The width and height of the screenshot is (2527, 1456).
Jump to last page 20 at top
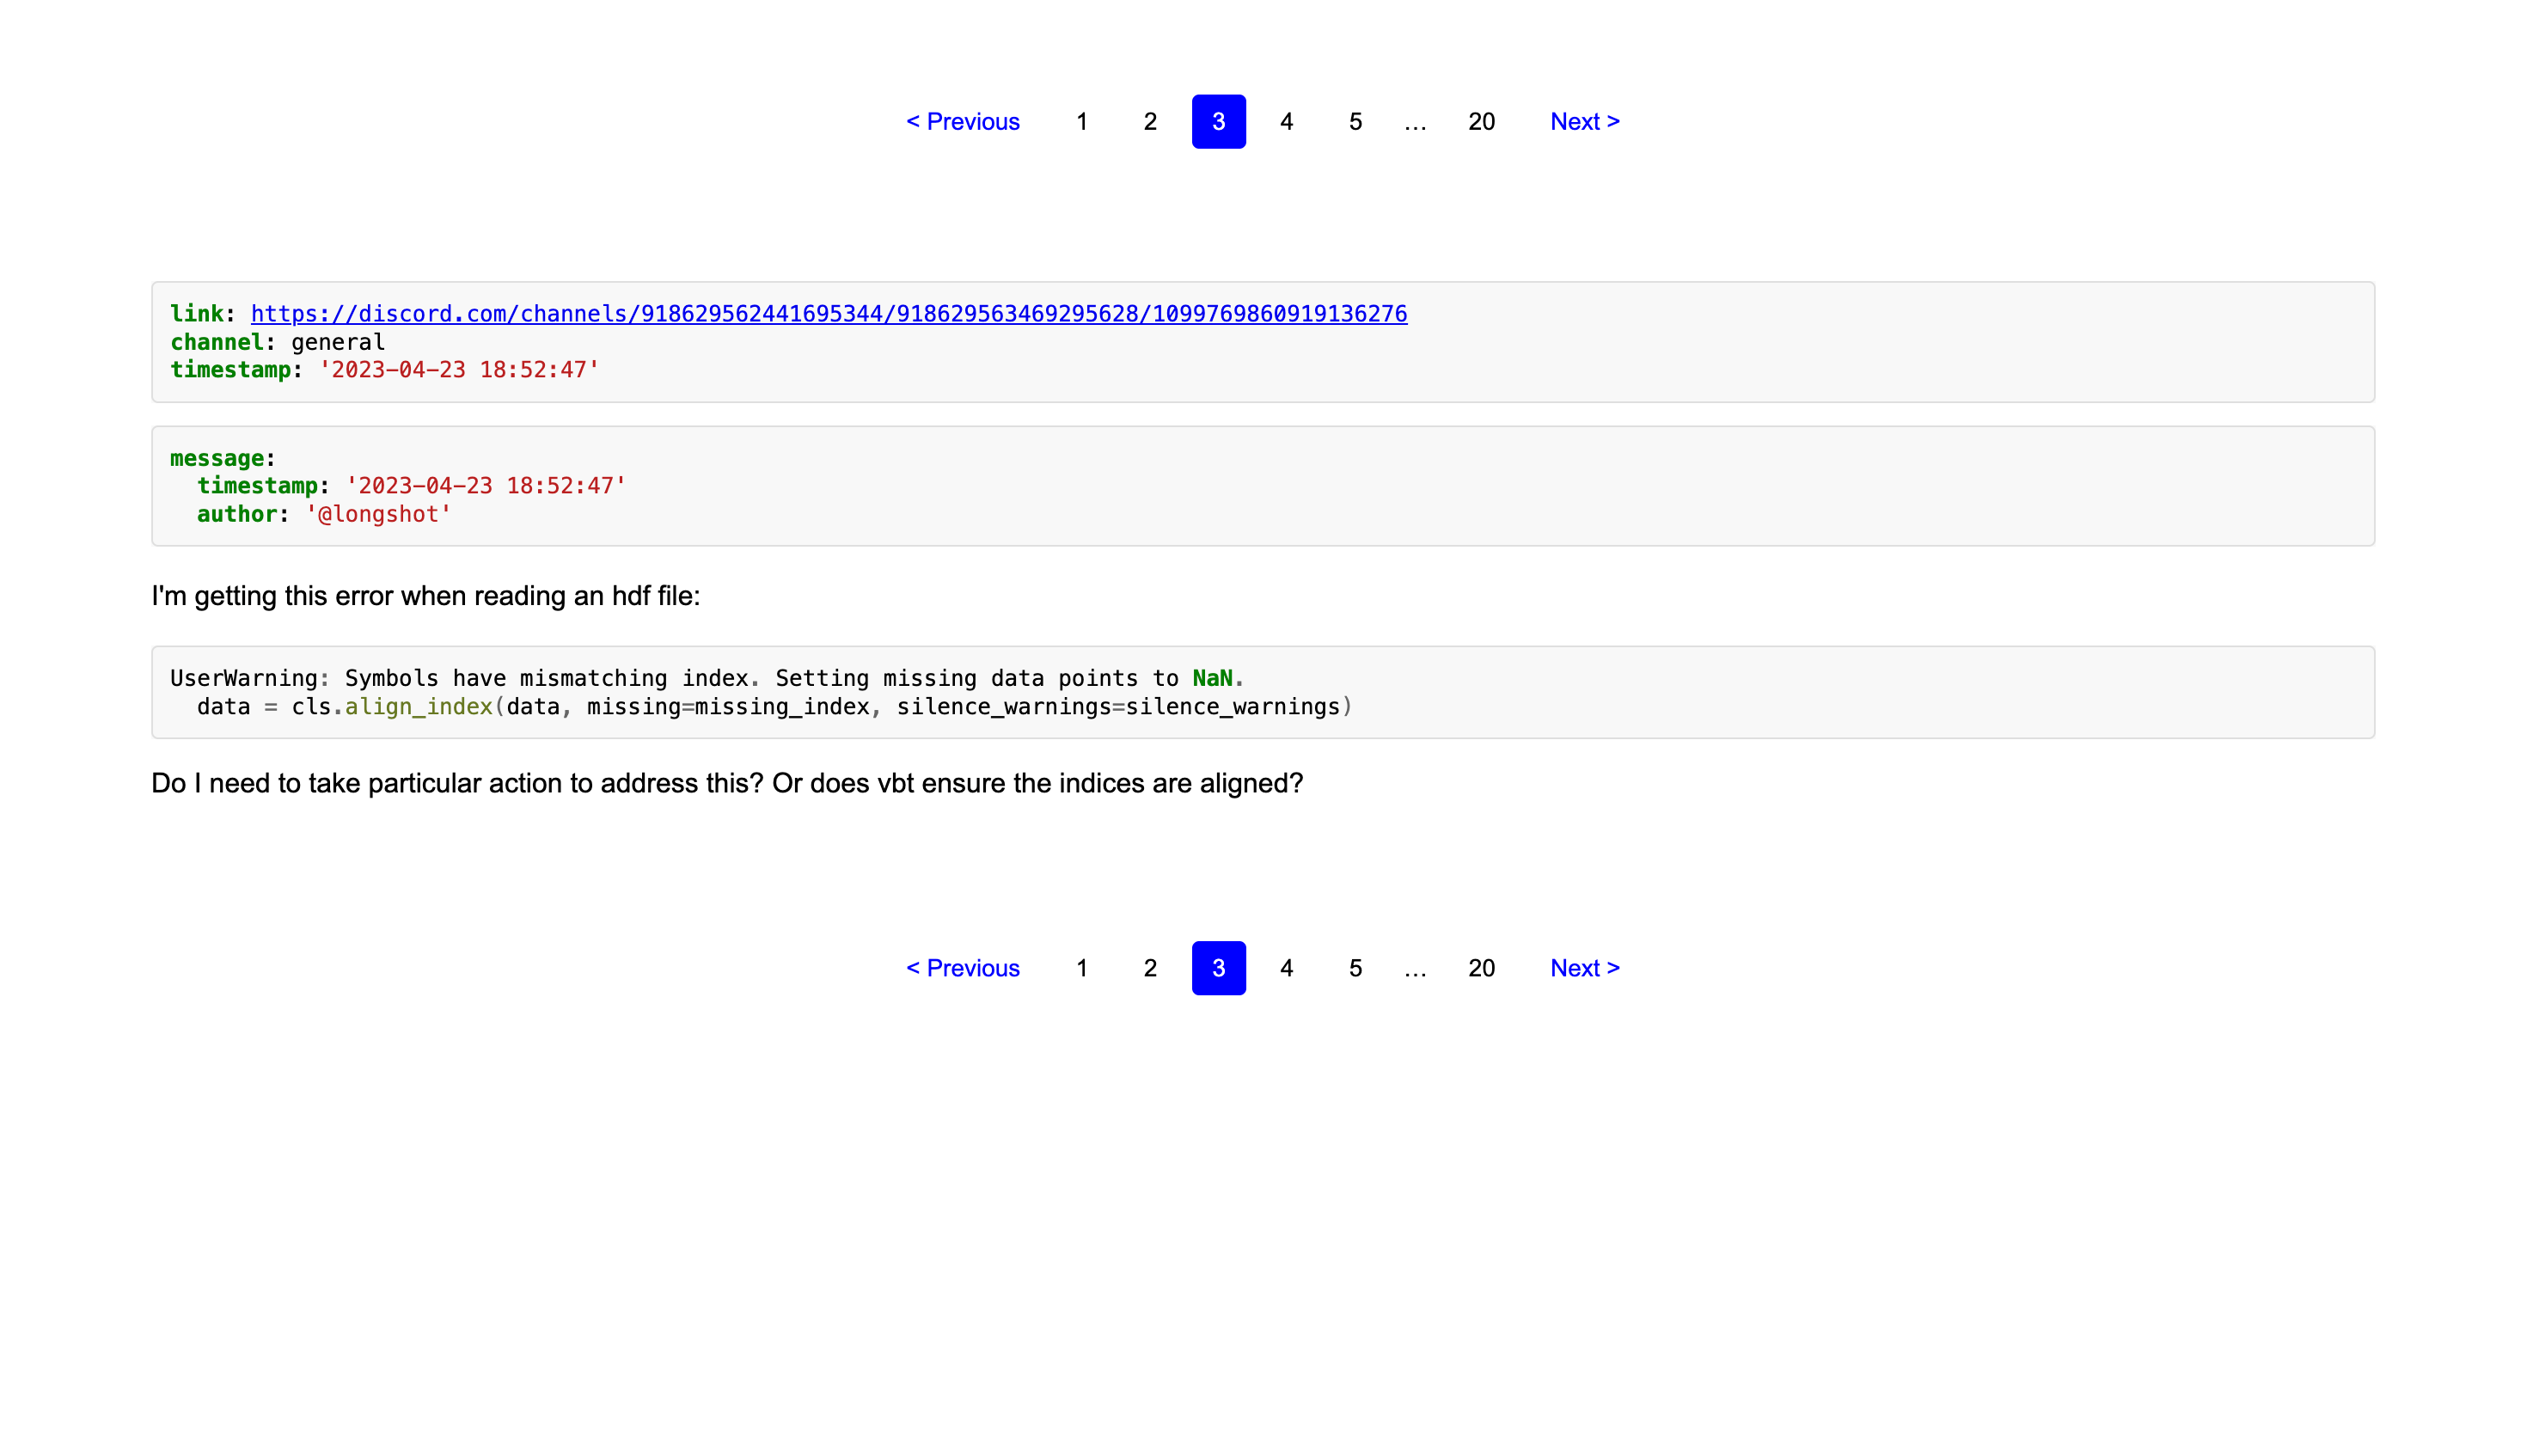(x=1481, y=122)
